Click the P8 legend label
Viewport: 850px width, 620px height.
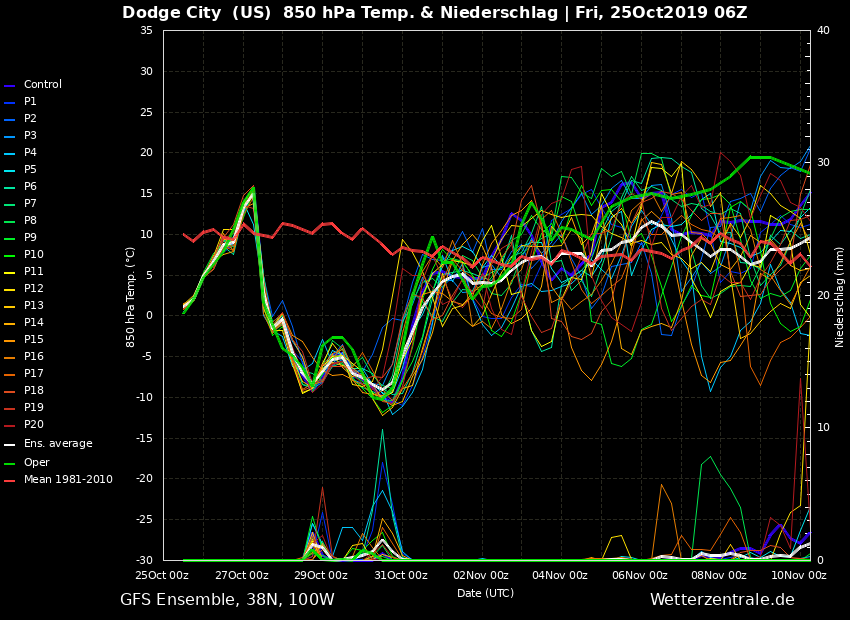pyautogui.click(x=30, y=220)
